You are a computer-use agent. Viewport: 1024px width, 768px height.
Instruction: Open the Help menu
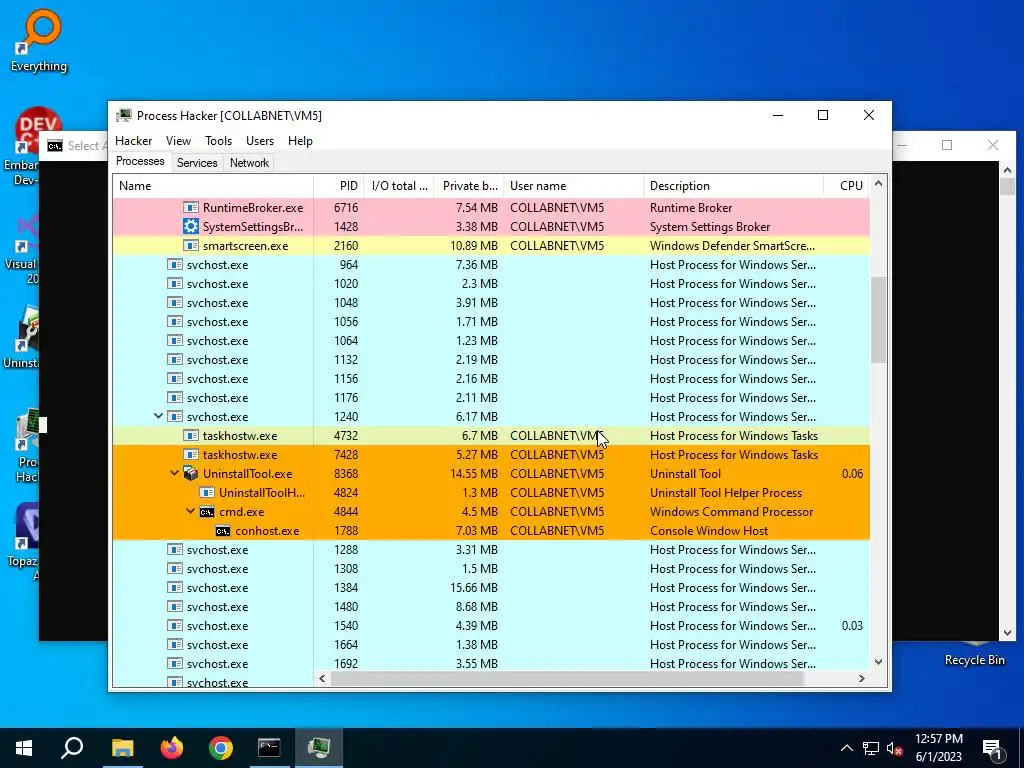(x=300, y=141)
